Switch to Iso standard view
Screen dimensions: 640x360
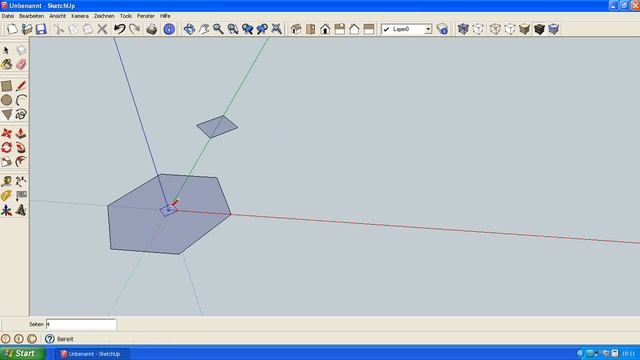[x=296, y=29]
